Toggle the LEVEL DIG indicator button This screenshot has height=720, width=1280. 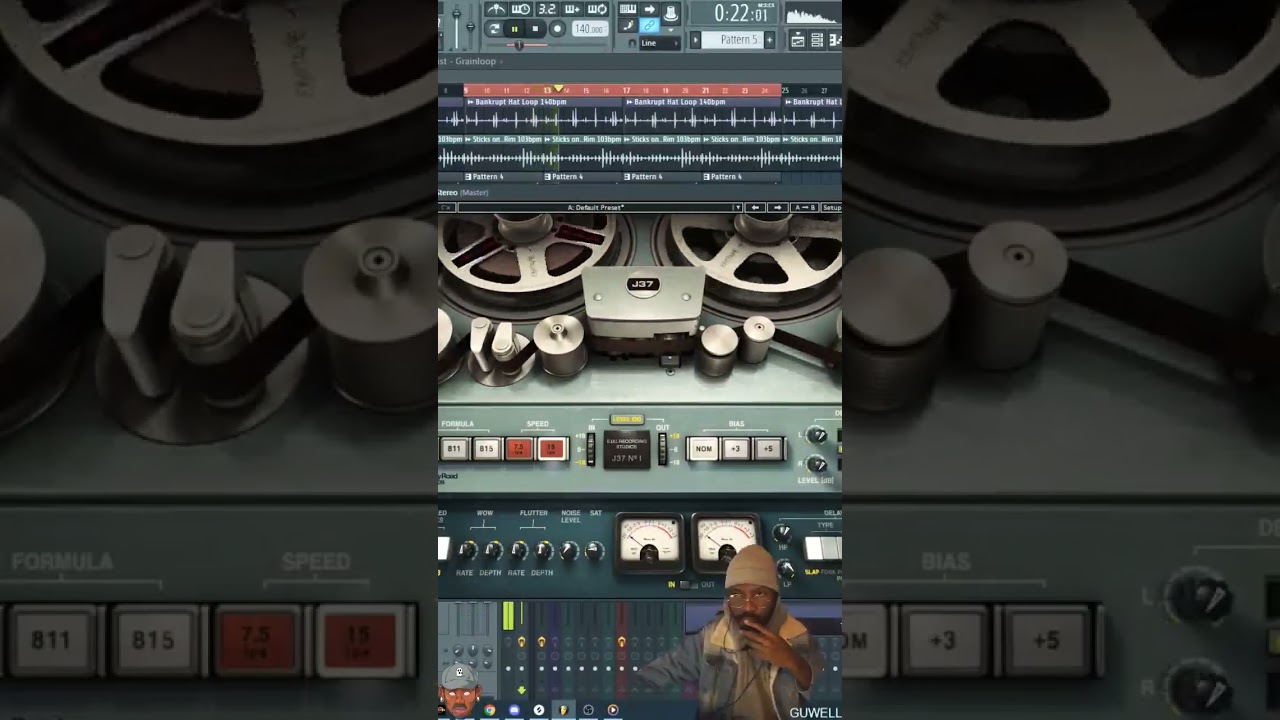[627, 420]
